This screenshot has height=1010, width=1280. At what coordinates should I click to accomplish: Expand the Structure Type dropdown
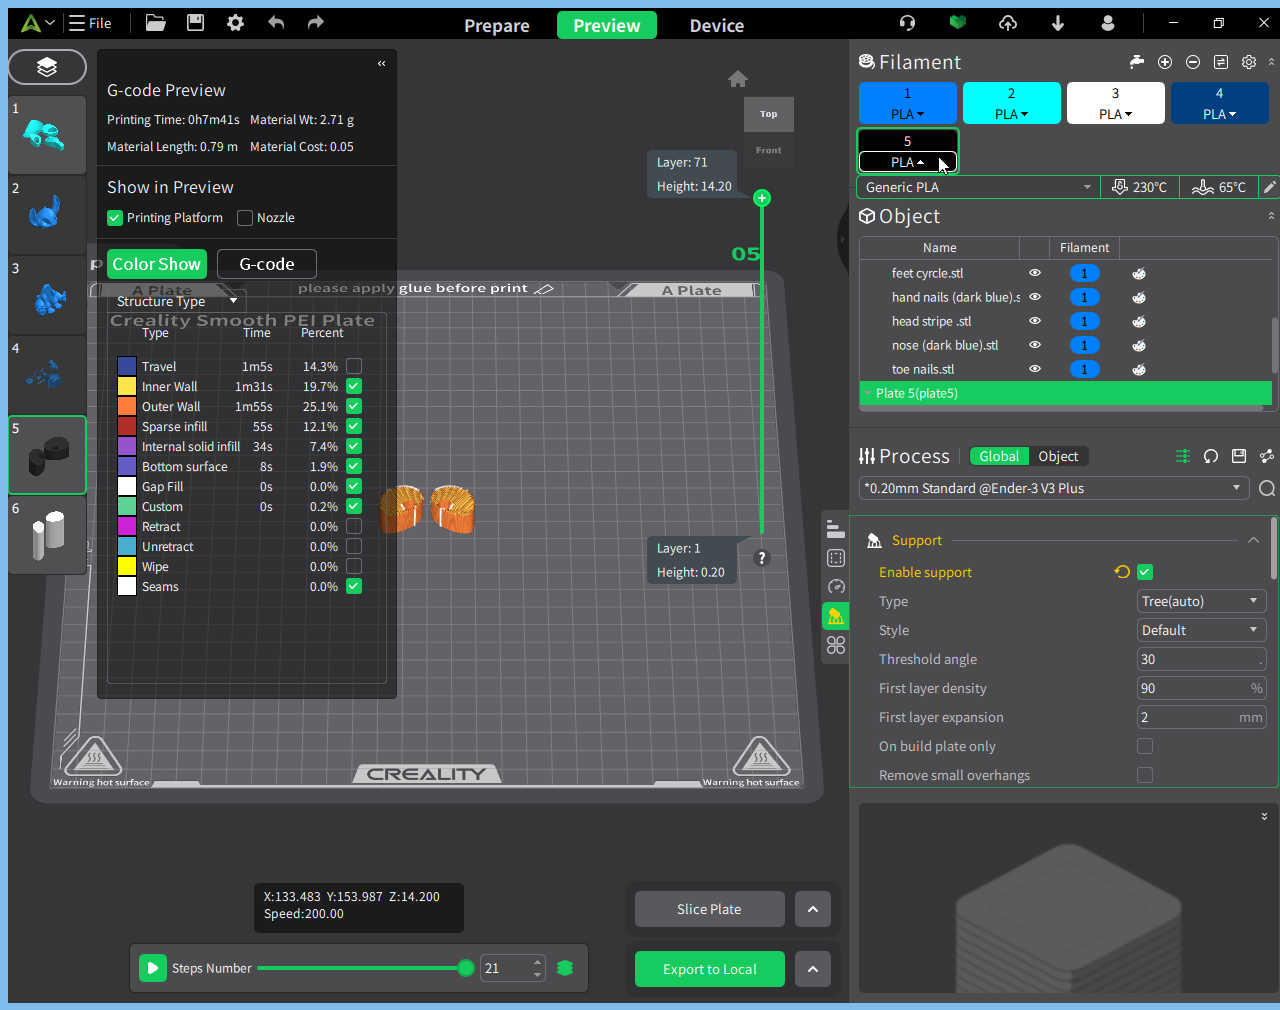click(178, 301)
